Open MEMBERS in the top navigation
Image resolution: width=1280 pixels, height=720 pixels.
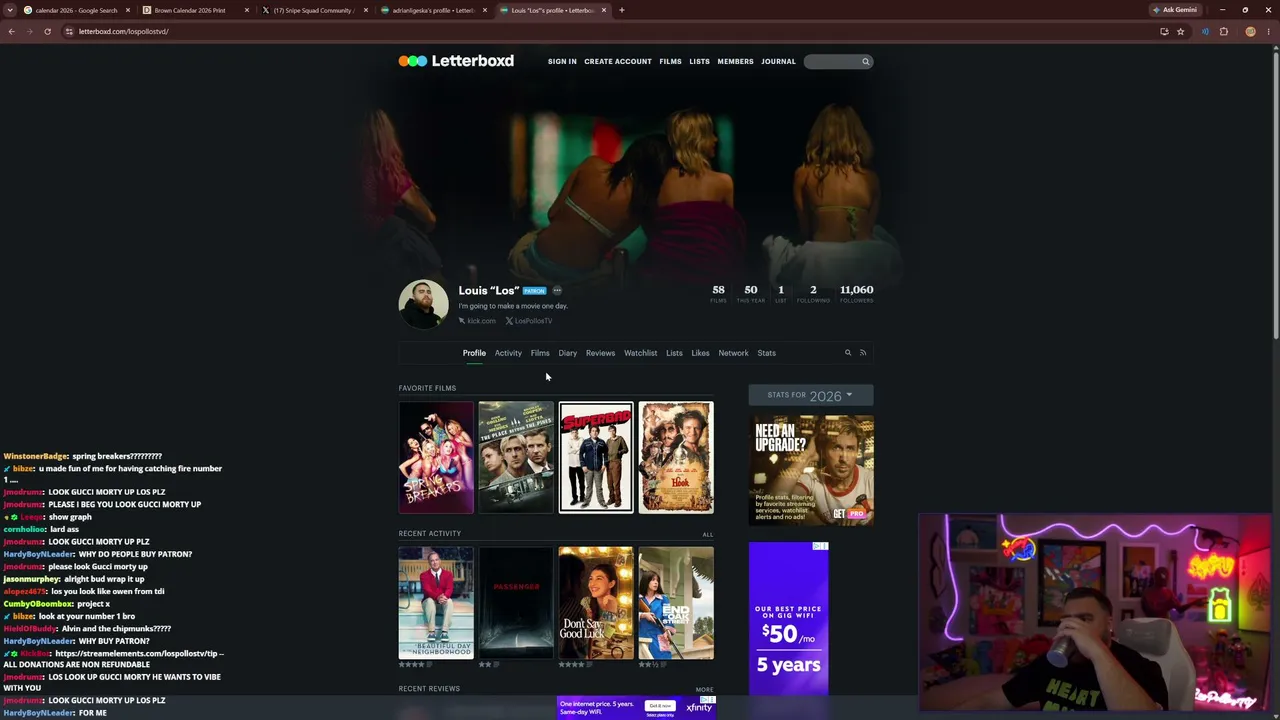(735, 62)
